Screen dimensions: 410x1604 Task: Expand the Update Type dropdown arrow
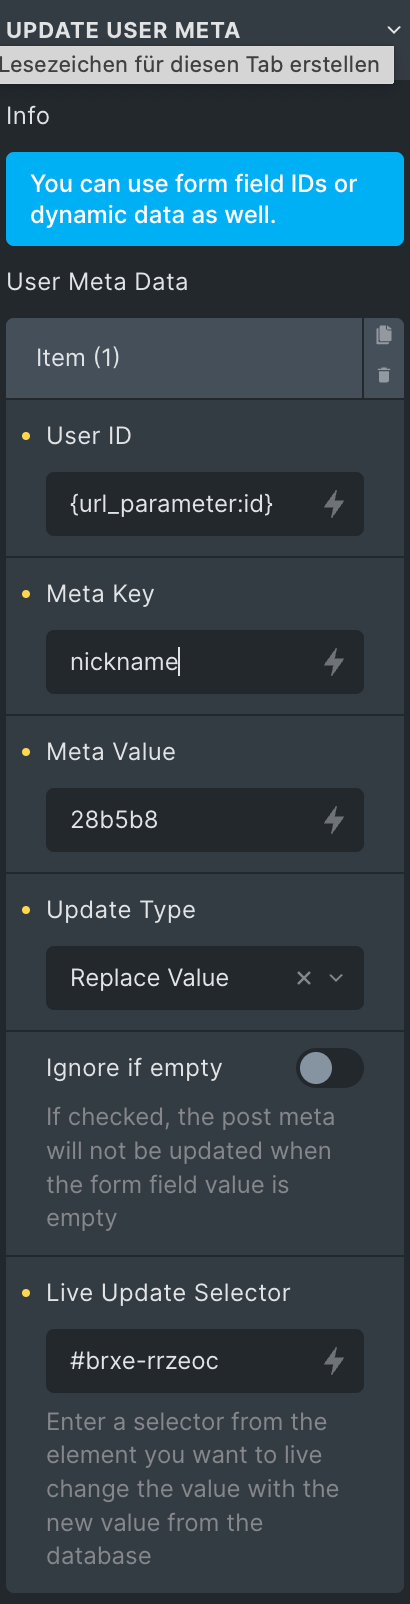click(x=337, y=978)
